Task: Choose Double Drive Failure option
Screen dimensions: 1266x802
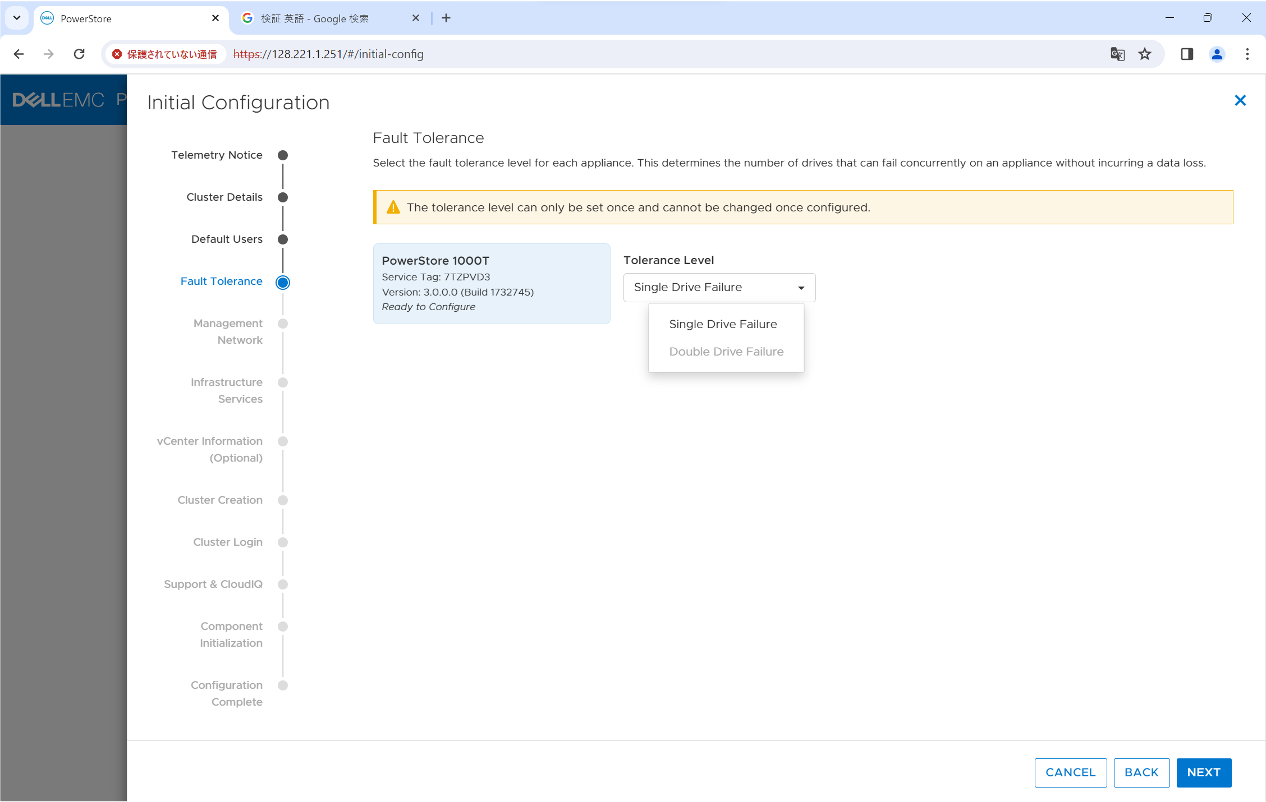Action: pyautogui.click(x=726, y=352)
